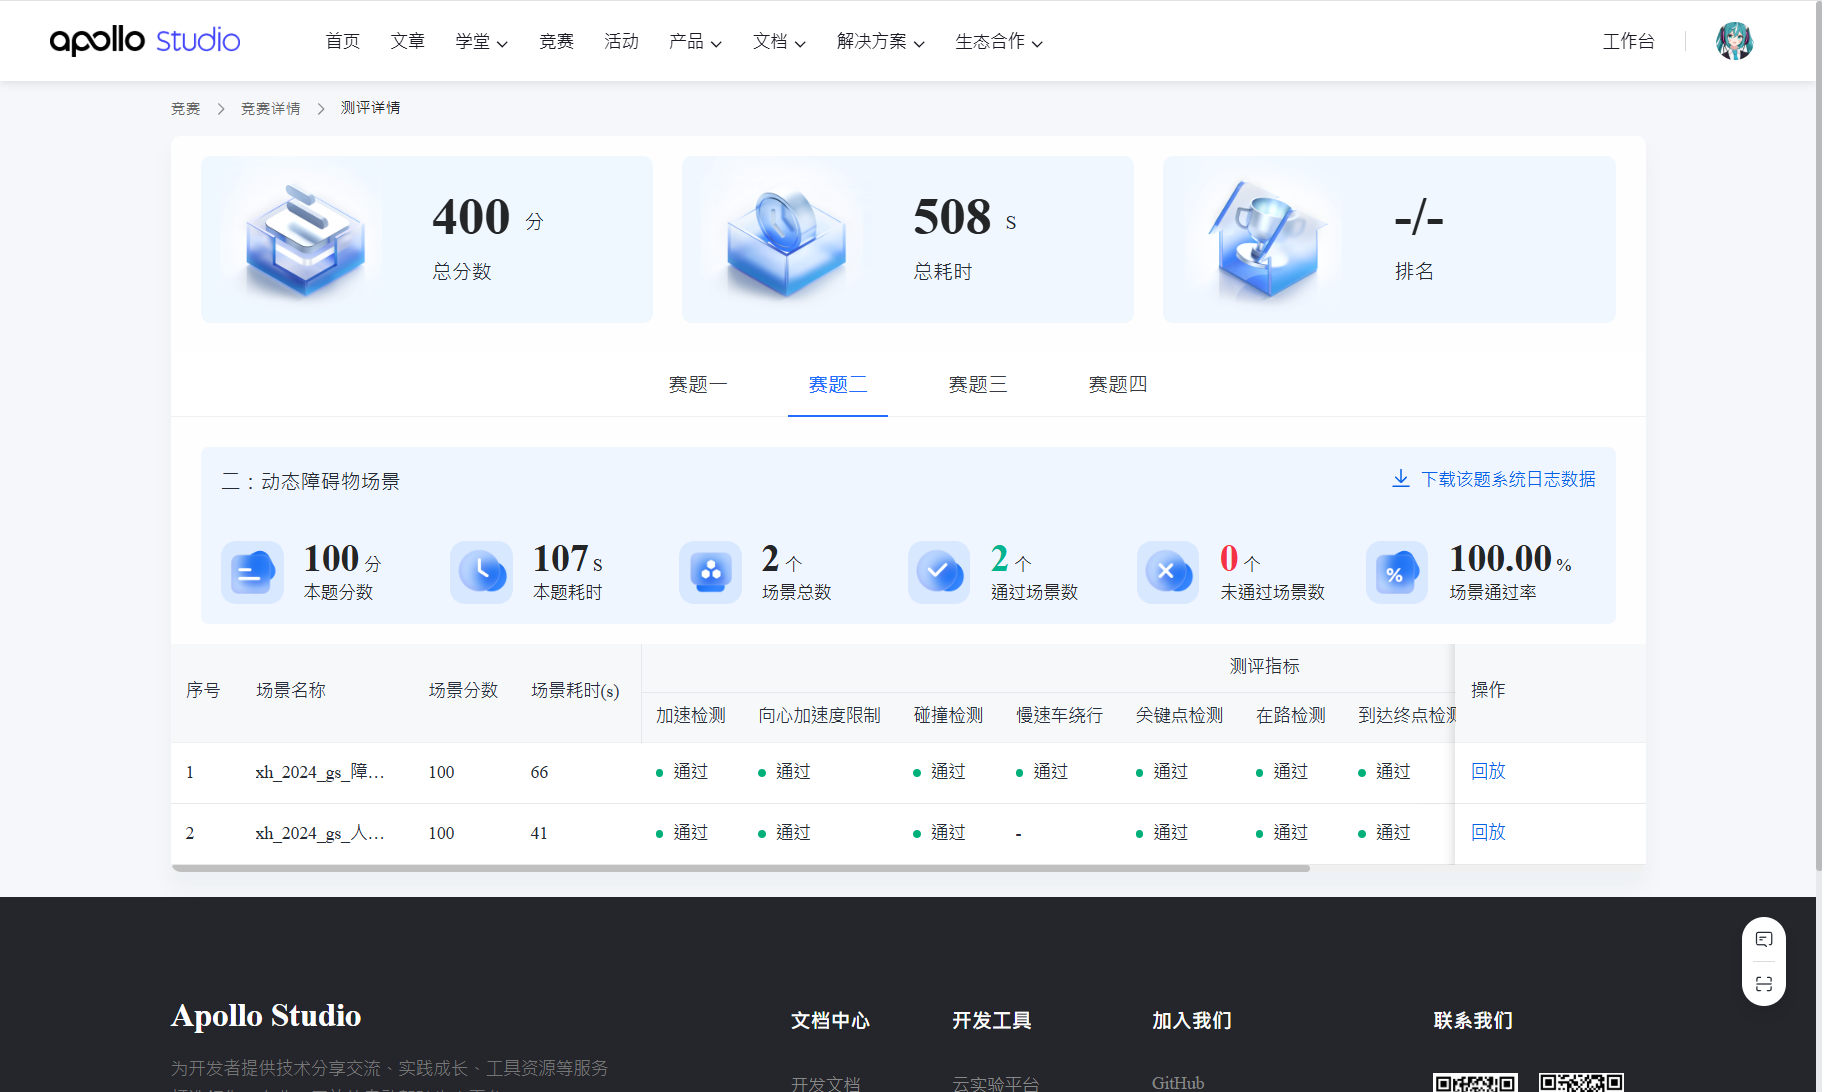Click the table's horizontal scrollbar
This screenshot has width=1822, height=1092.
[740, 868]
